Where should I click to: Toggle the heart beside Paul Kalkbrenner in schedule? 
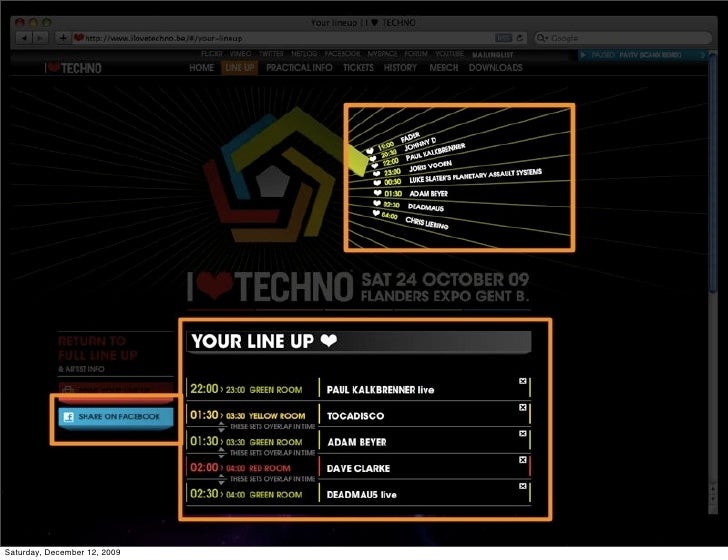click(374, 166)
